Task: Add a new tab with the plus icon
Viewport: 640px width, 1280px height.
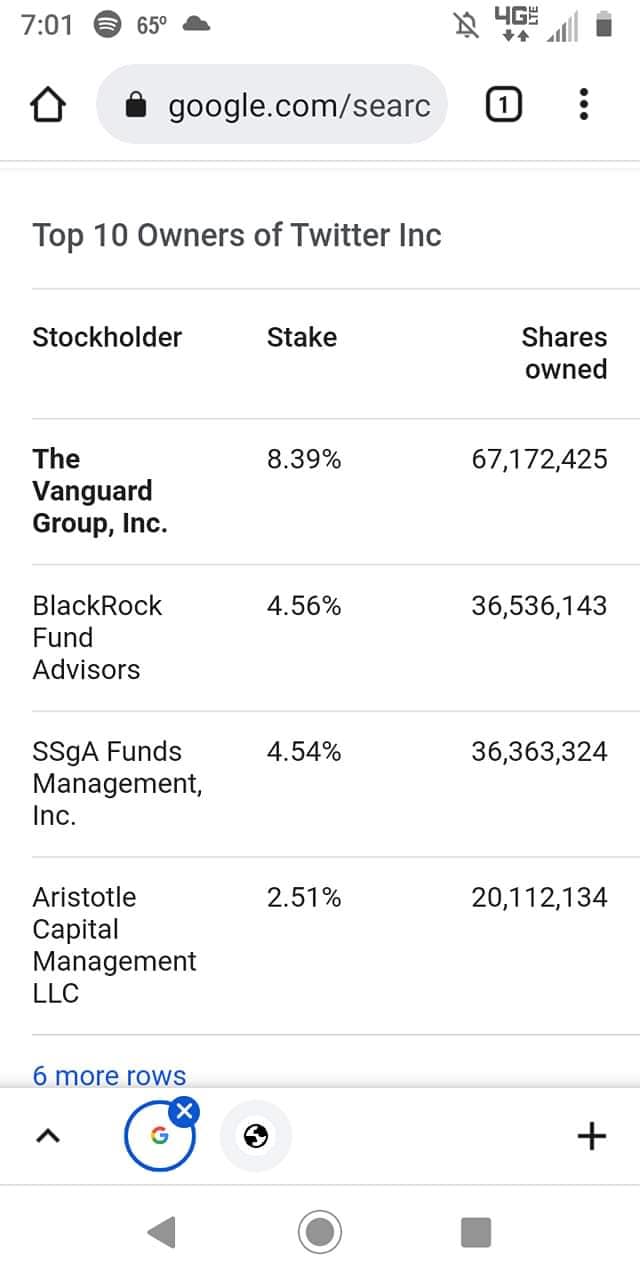Action: pos(592,1136)
